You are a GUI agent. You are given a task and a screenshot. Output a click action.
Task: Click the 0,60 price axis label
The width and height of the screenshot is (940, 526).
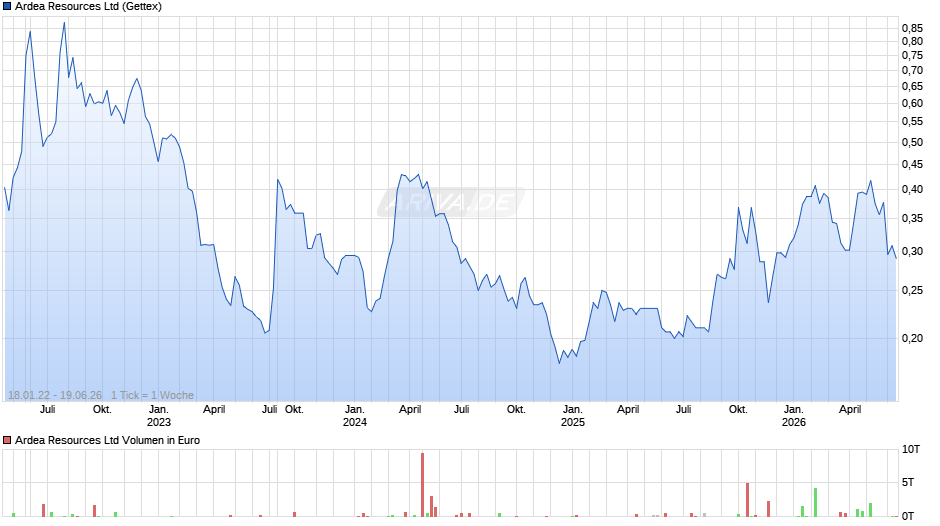[912, 103]
